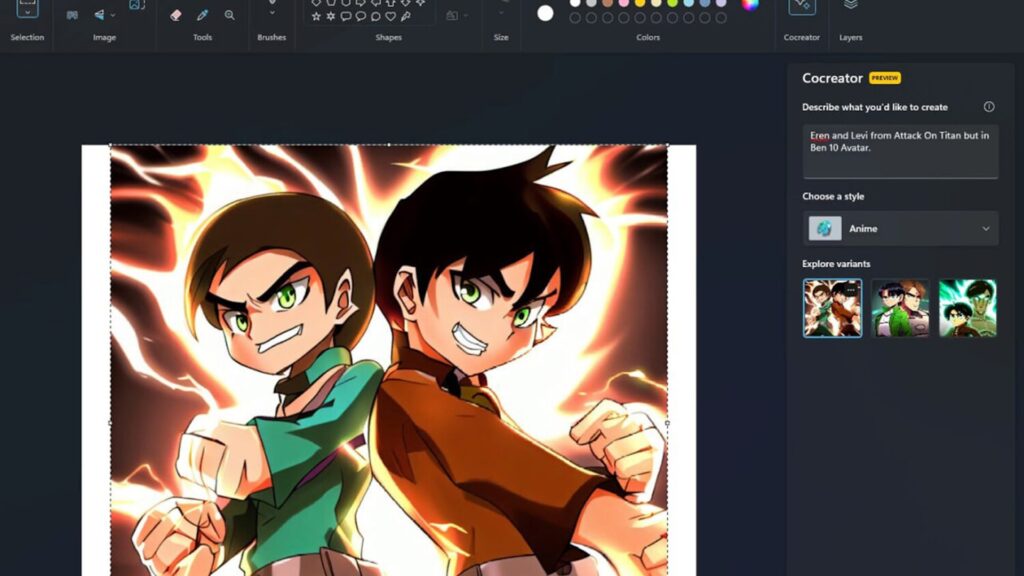The image size is (1024, 576).
Task: Click the "Shapes" group label
Action: click(389, 37)
